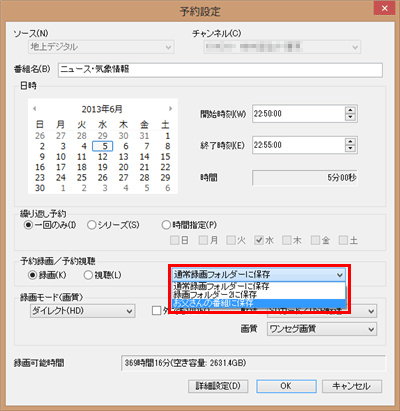400x411 pixels.
Task: Select June 23 in calendar
Action: pos(40,178)
